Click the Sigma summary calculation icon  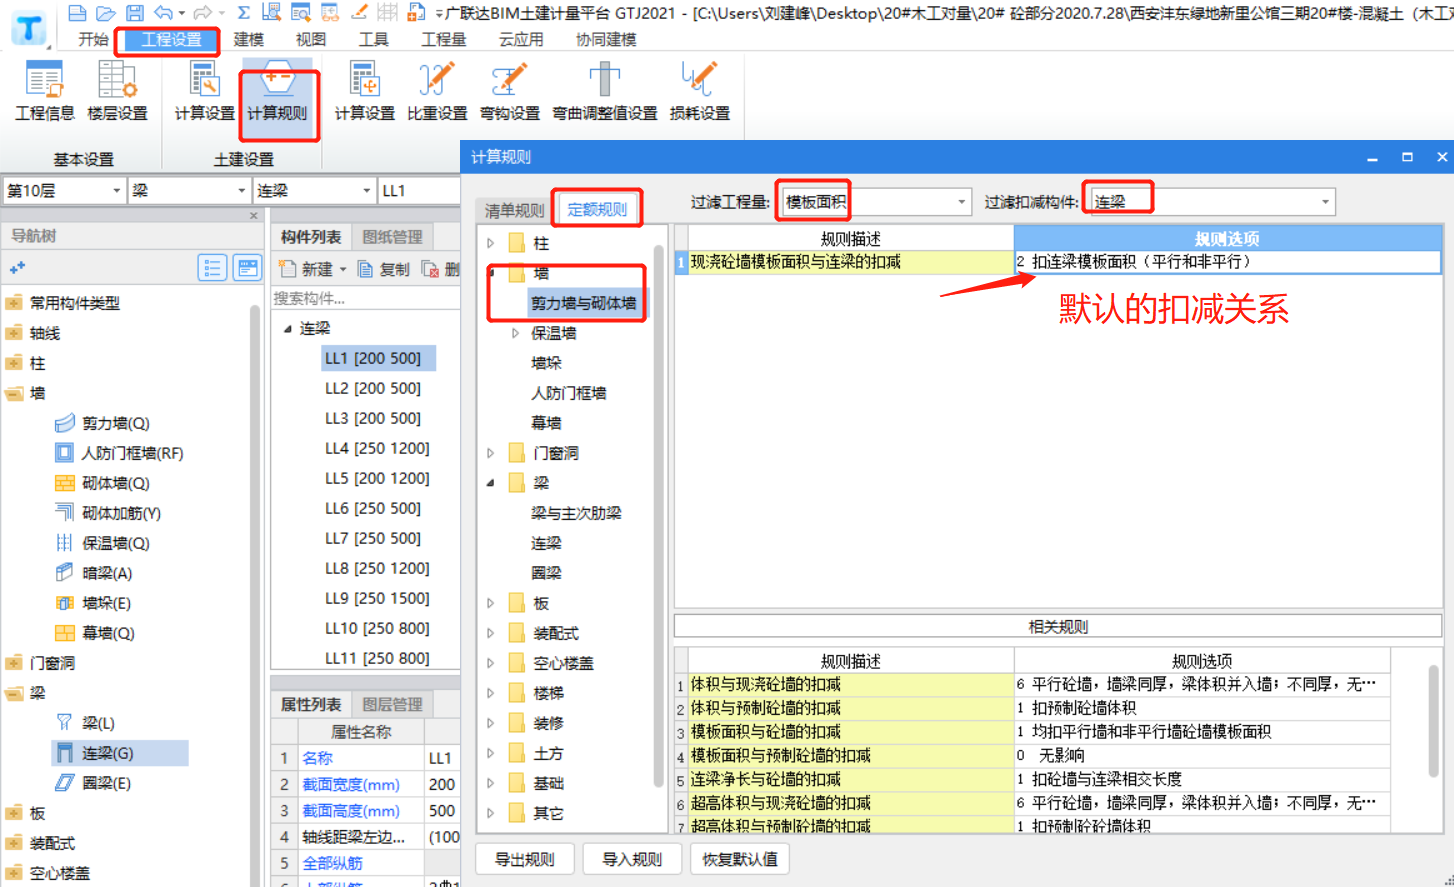click(x=243, y=13)
